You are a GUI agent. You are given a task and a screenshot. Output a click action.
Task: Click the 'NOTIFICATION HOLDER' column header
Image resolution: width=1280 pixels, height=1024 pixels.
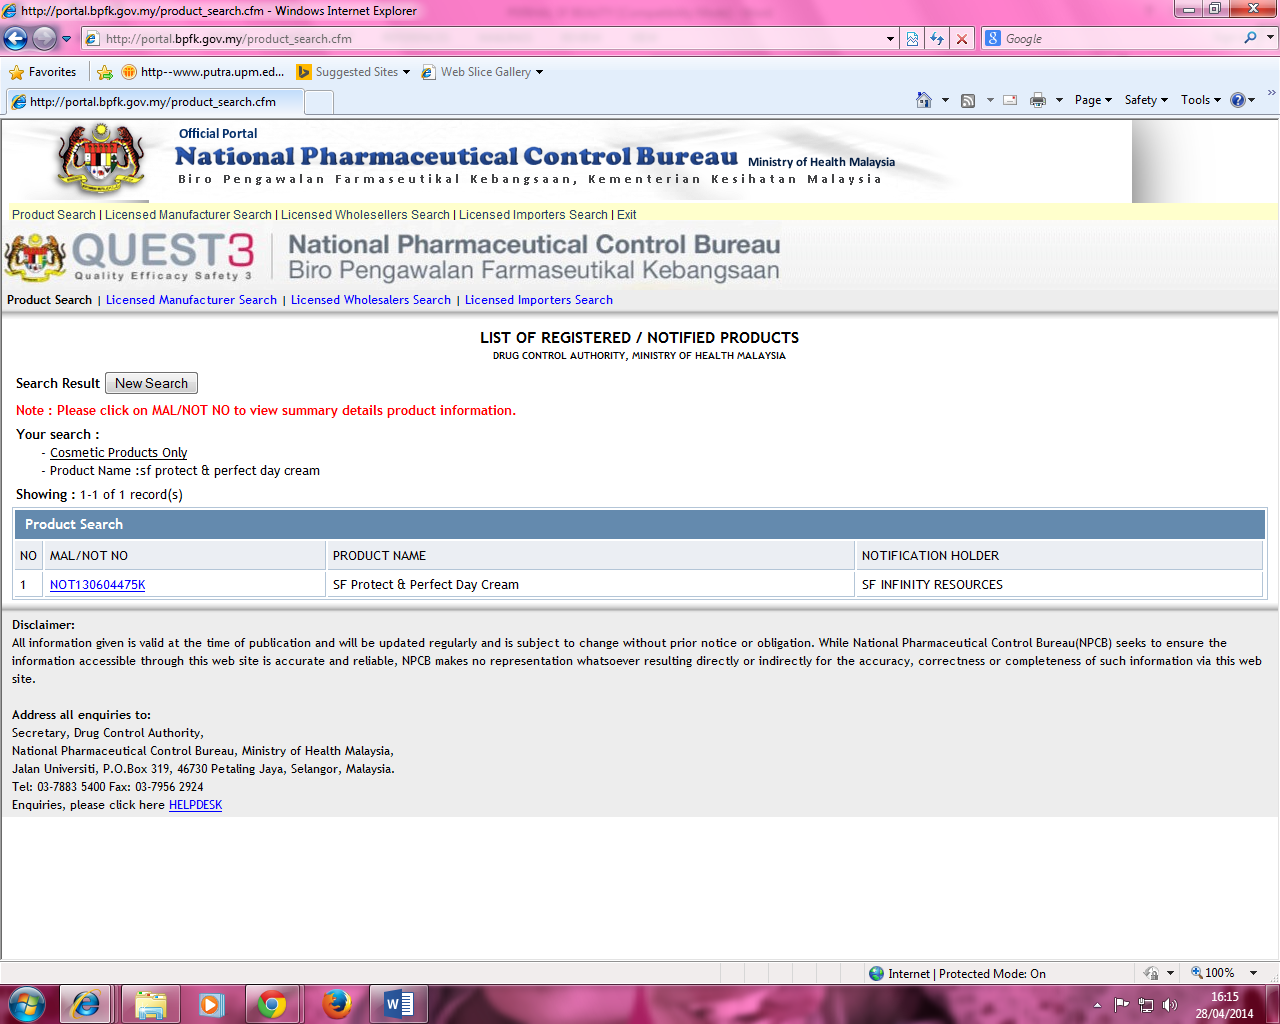click(1059, 556)
